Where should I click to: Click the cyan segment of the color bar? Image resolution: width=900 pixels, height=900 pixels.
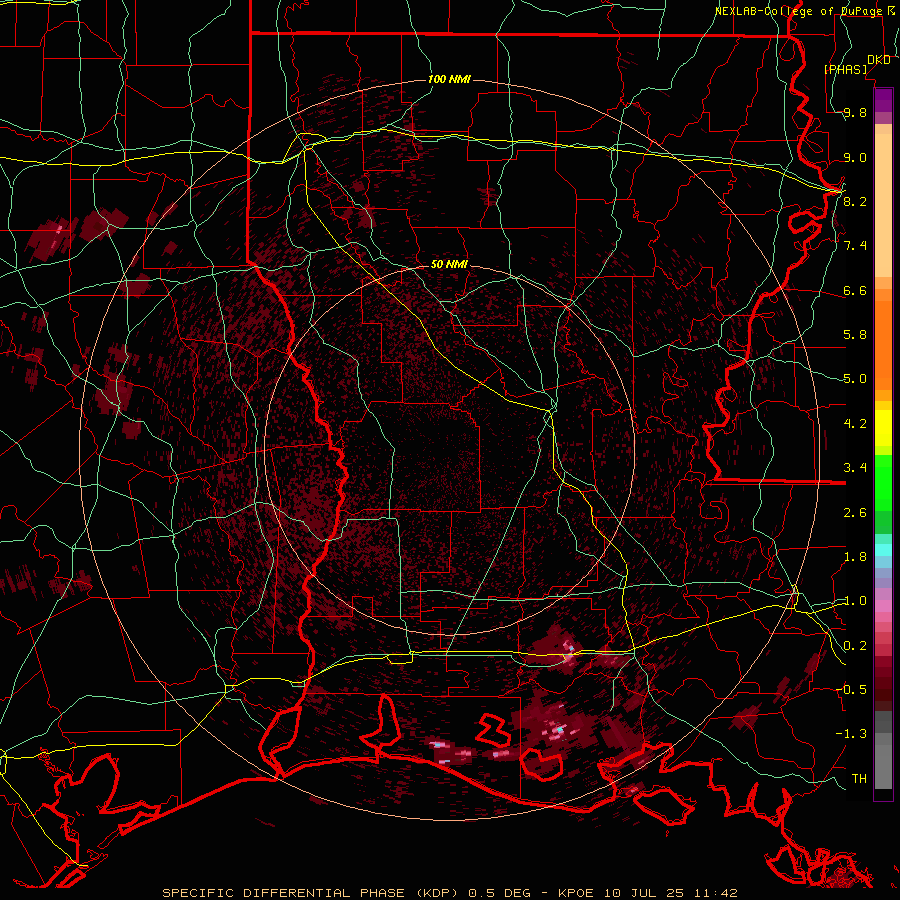(x=883, y=550)
